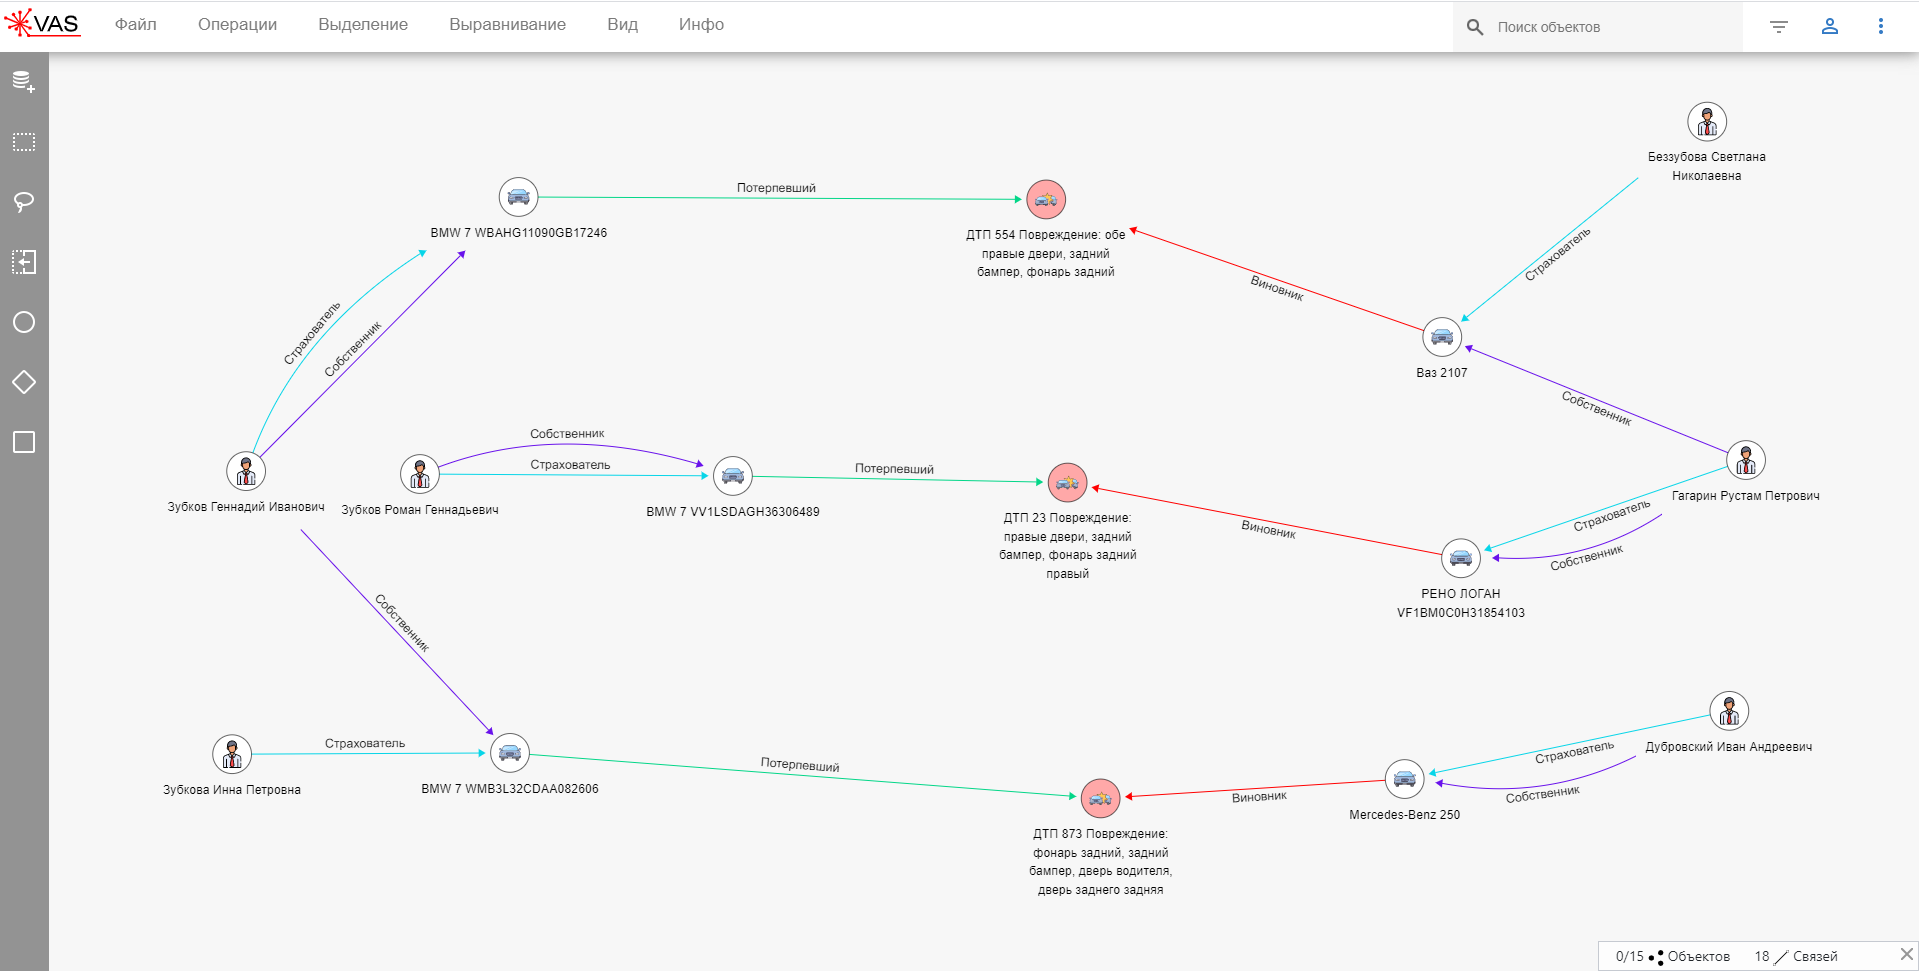Viewport: 1920px width, 974px height.
Task: Select accident node ДТП 23
Action: point(1068,483)
